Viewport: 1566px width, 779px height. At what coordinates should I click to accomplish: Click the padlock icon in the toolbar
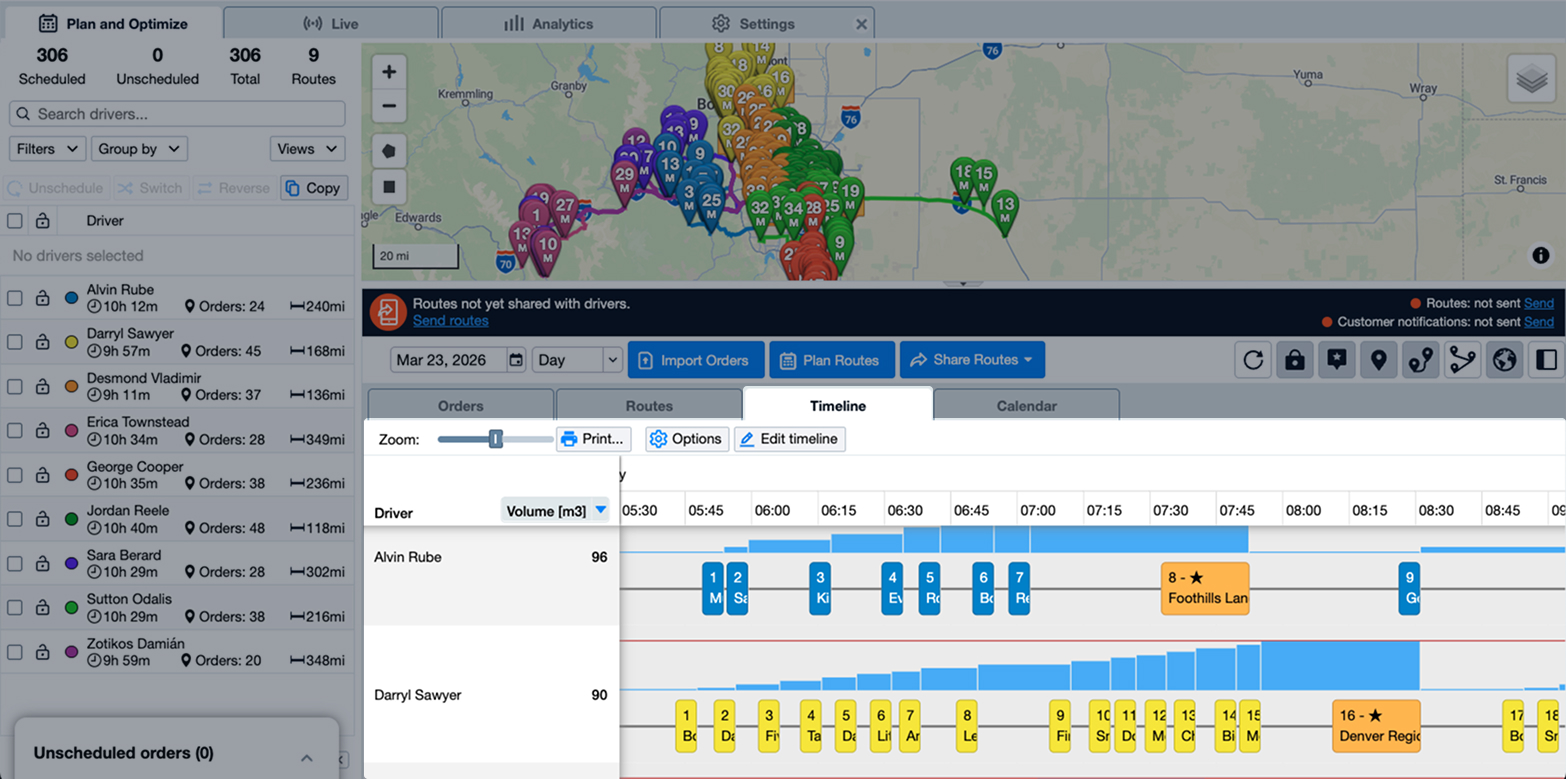pos(1295,360)
